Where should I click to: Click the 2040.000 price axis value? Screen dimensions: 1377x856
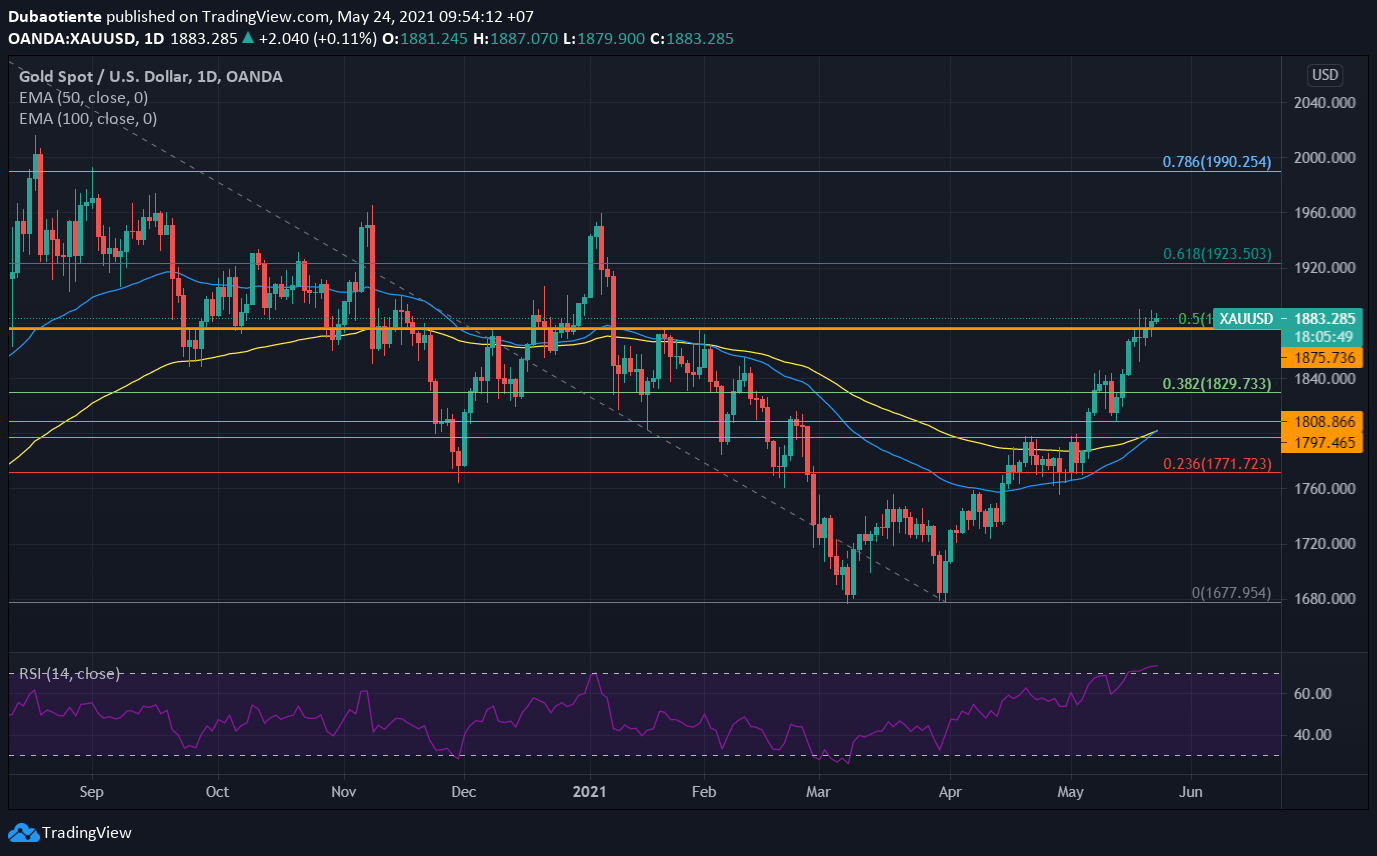[x=1324, y=103]
